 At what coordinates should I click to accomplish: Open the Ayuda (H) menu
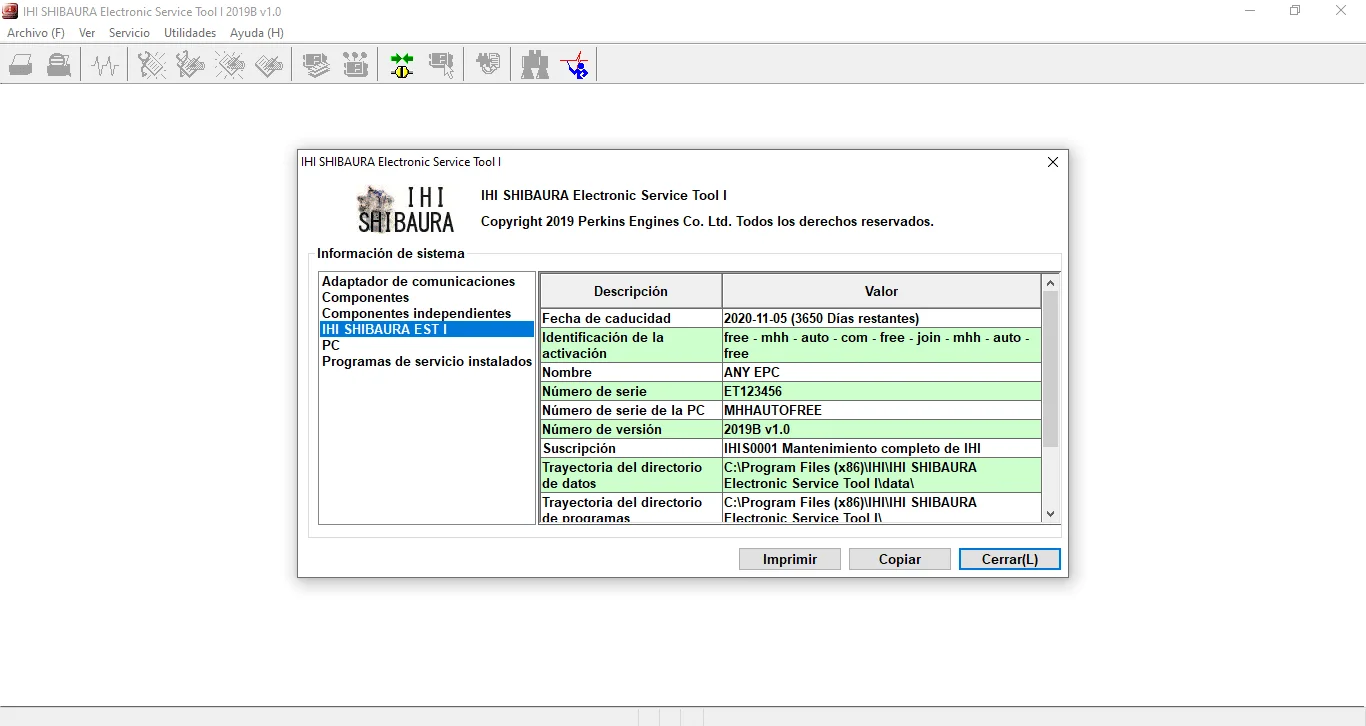click(x=257, y=33)
